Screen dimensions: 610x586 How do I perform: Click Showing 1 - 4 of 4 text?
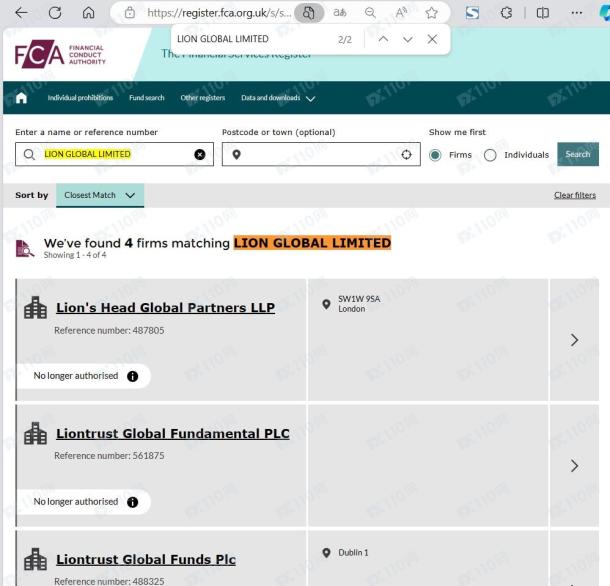(x=75, y=255)
